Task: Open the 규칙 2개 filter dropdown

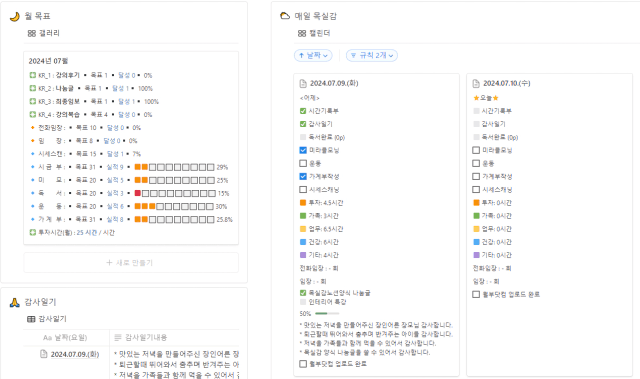Action: point(372,55)
